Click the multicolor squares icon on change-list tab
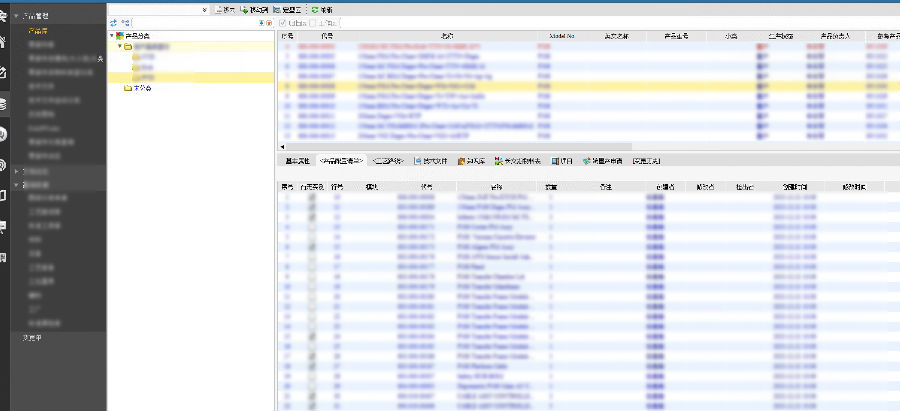 498,161
